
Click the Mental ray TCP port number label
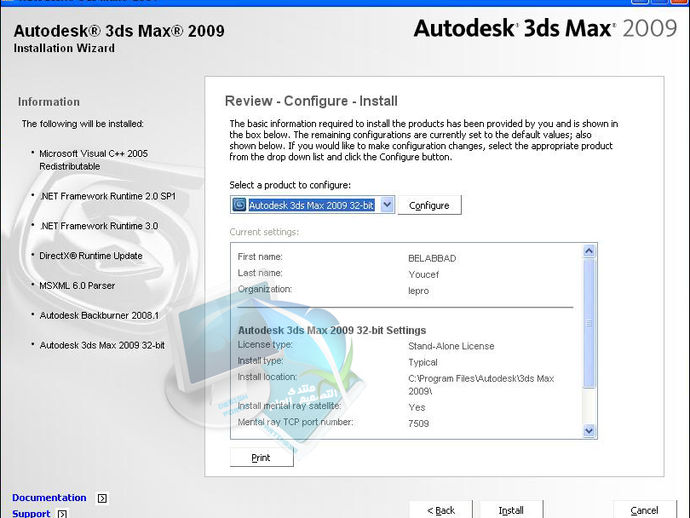(x=295, y=422)
